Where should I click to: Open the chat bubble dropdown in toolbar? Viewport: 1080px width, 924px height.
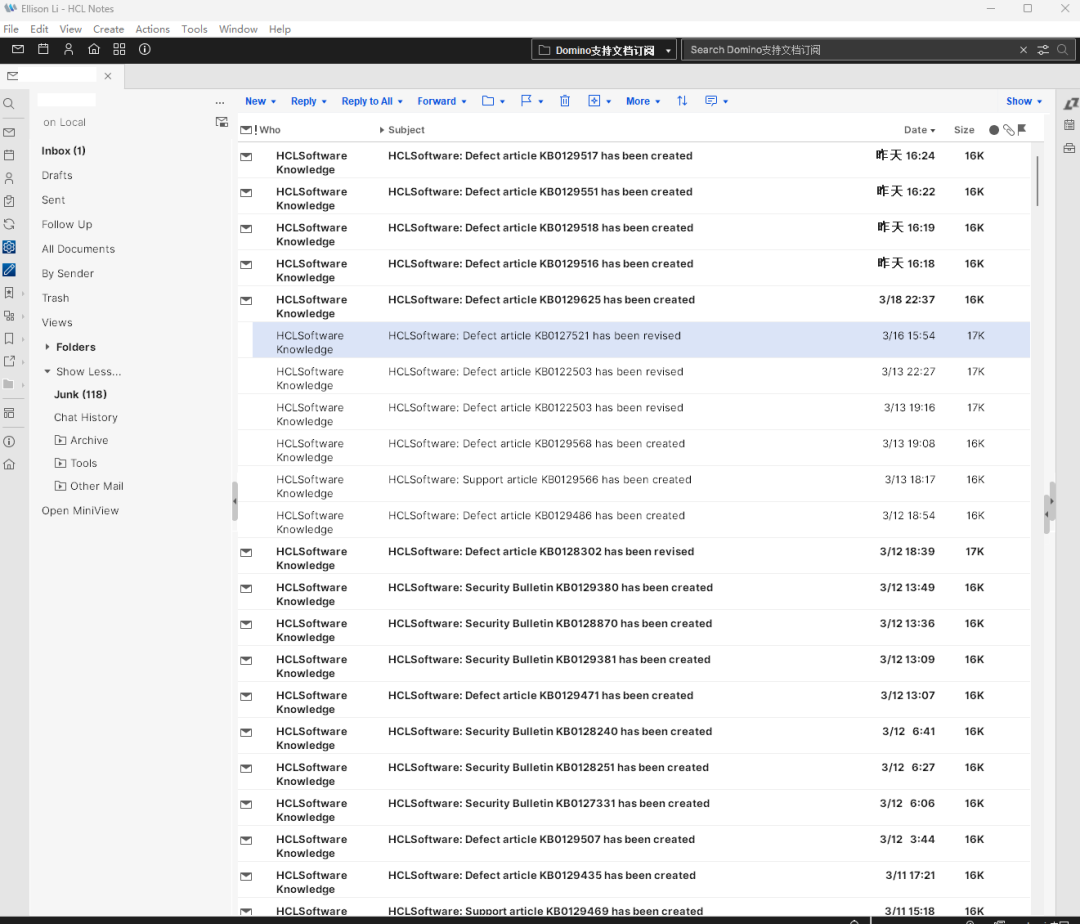716,101
